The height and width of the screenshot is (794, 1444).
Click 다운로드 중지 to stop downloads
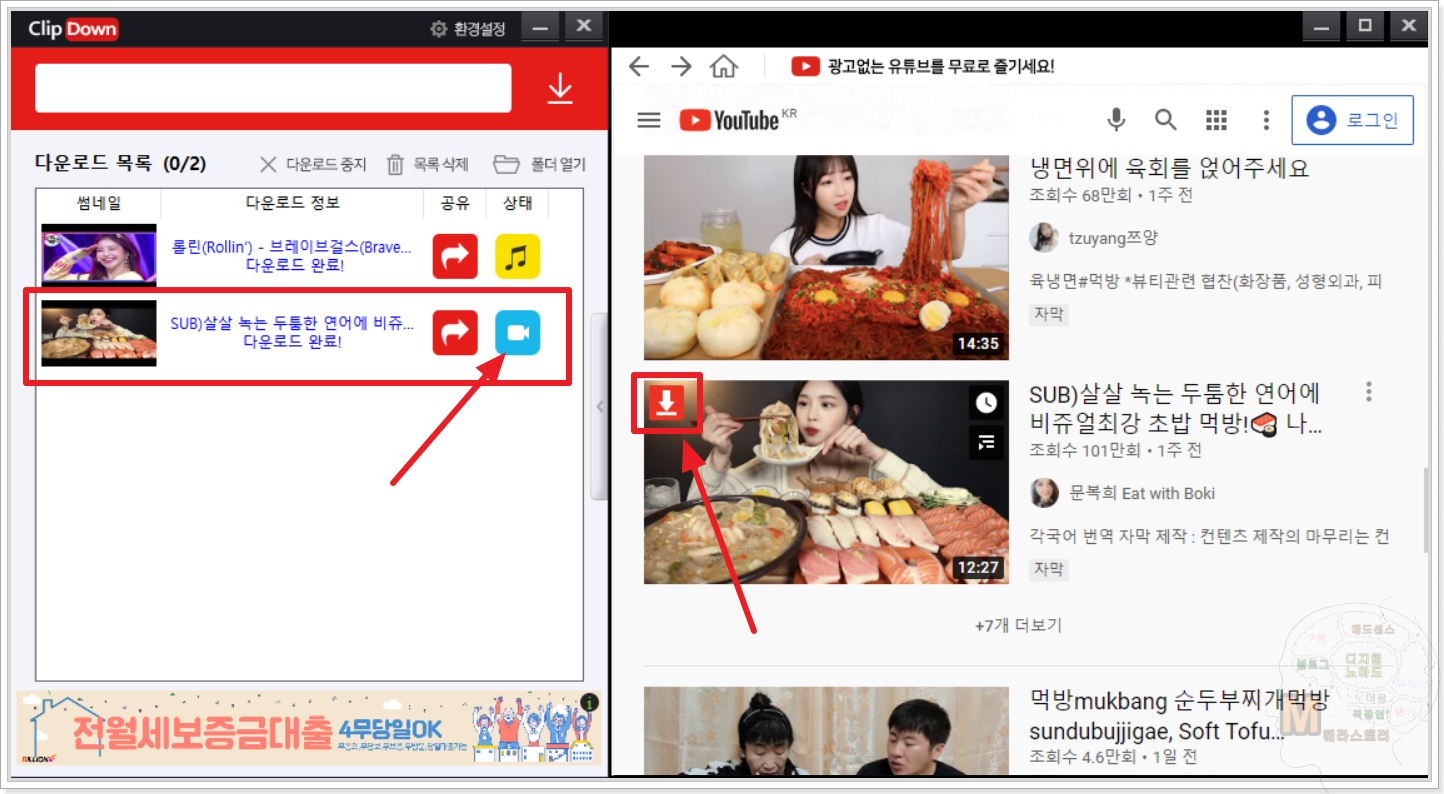(x=313, y=164)
